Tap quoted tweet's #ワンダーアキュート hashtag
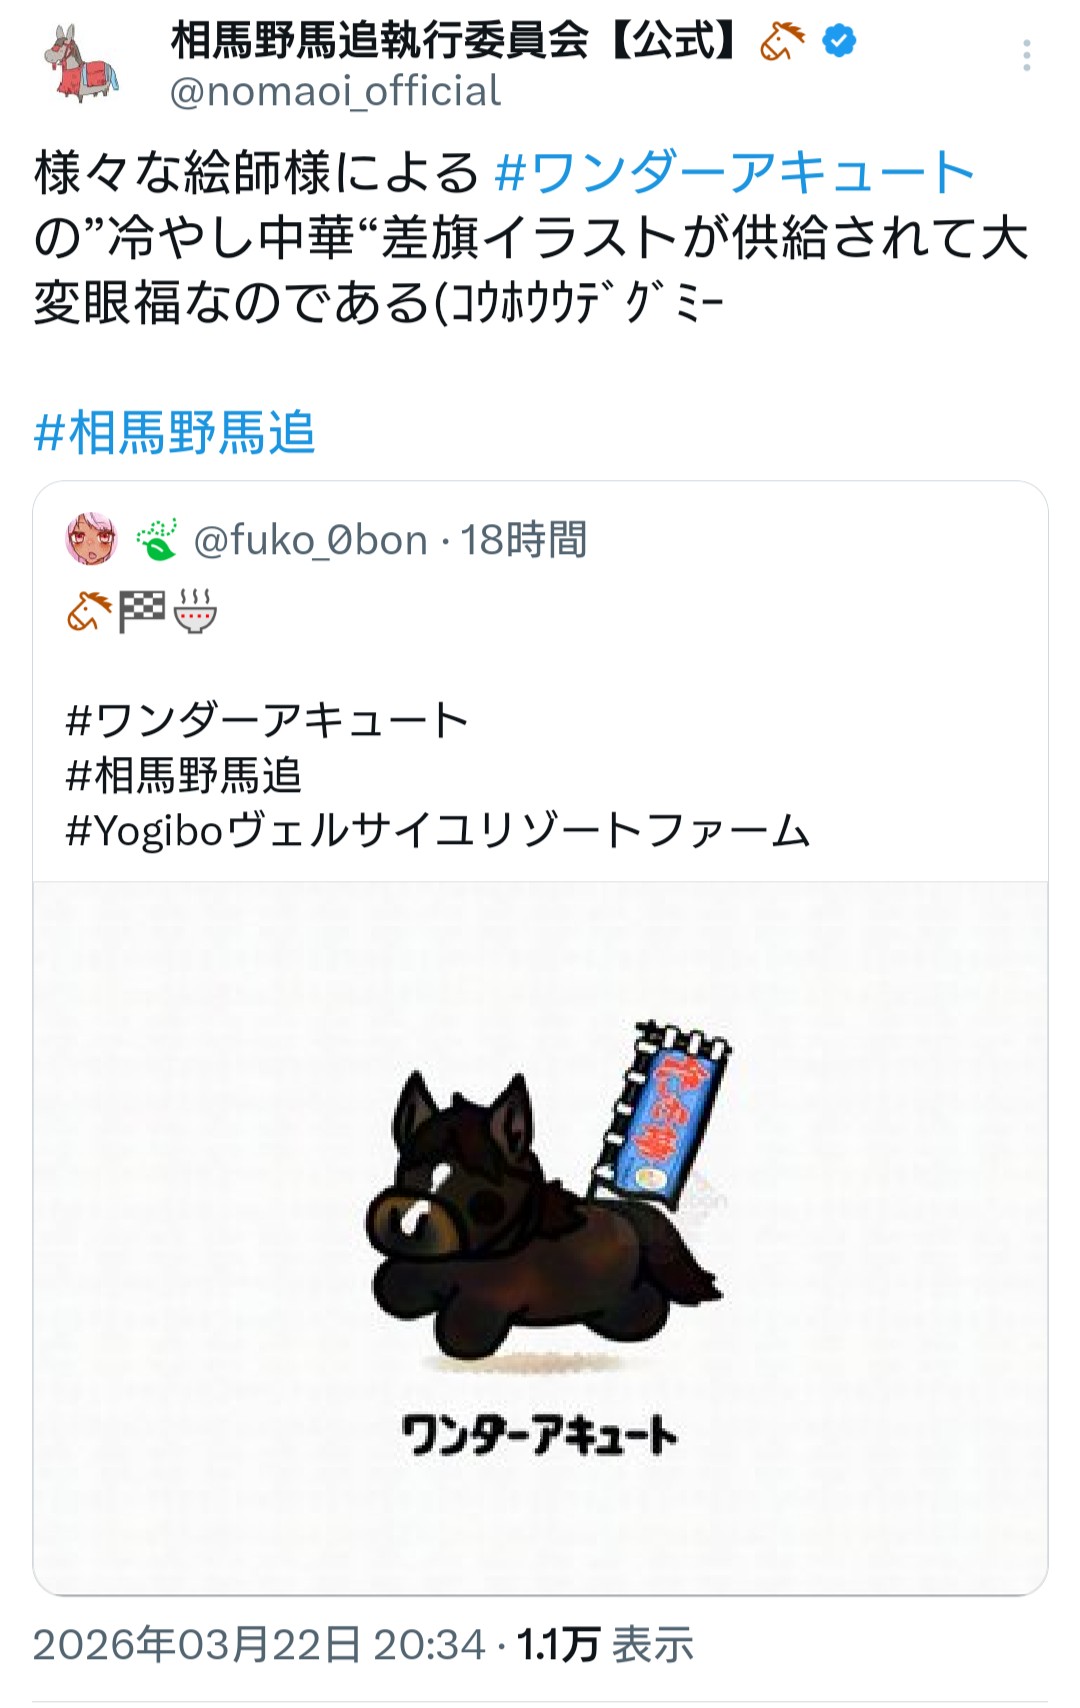1080x1708 pixels. [x=267, y=720]
